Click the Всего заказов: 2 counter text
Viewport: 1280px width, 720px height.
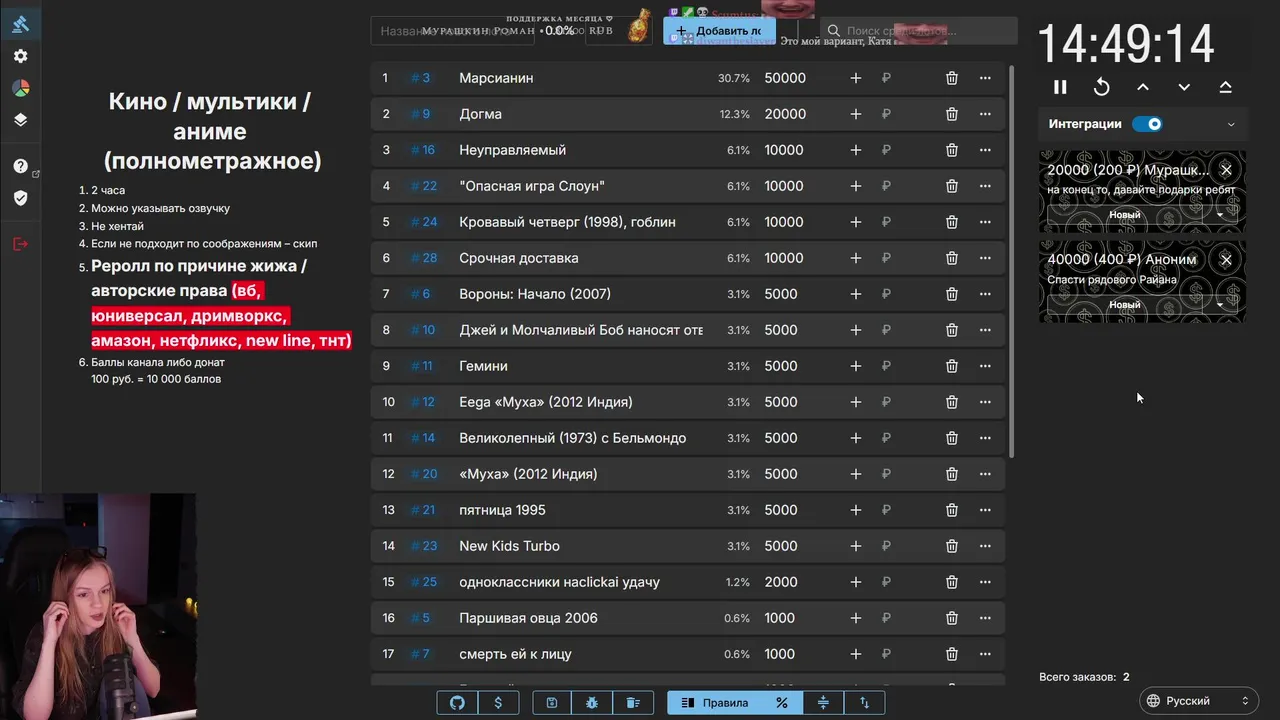click(1084, 677)
